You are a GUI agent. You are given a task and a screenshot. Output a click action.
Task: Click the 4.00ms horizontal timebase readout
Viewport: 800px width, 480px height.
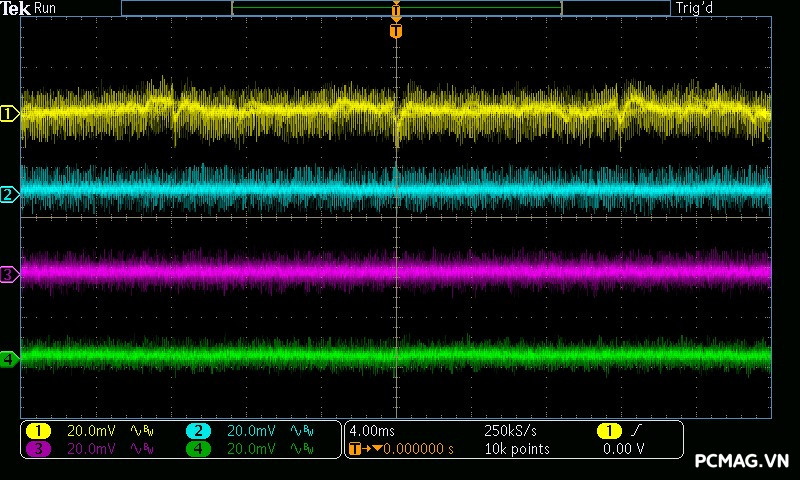pos(372,431)
